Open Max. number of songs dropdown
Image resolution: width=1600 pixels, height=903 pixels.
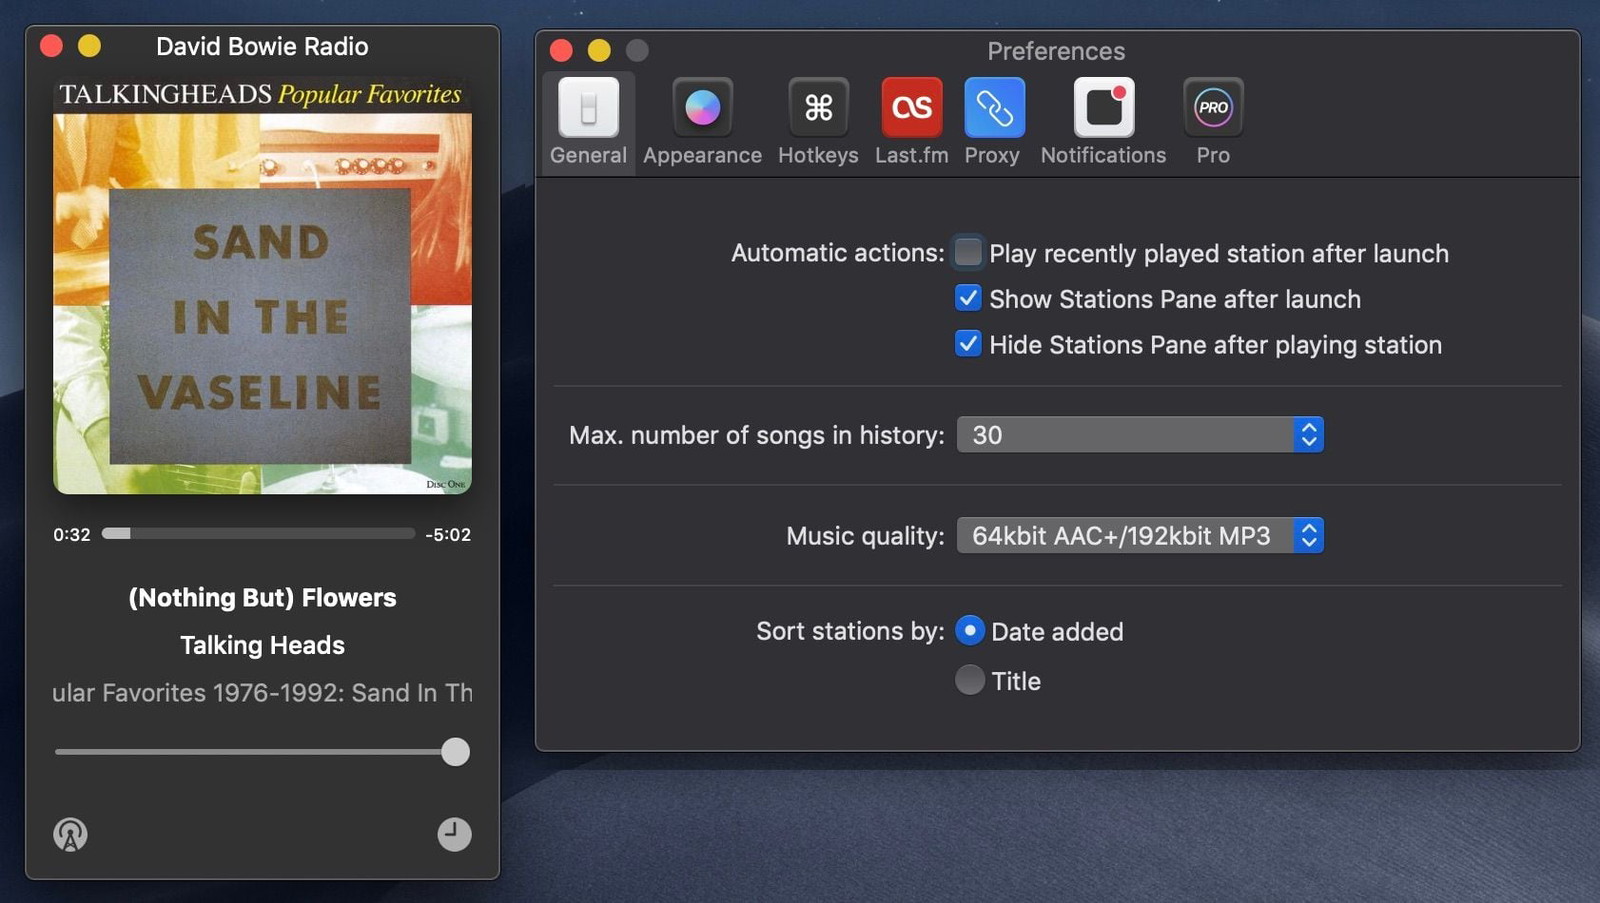coord(1140,435)
